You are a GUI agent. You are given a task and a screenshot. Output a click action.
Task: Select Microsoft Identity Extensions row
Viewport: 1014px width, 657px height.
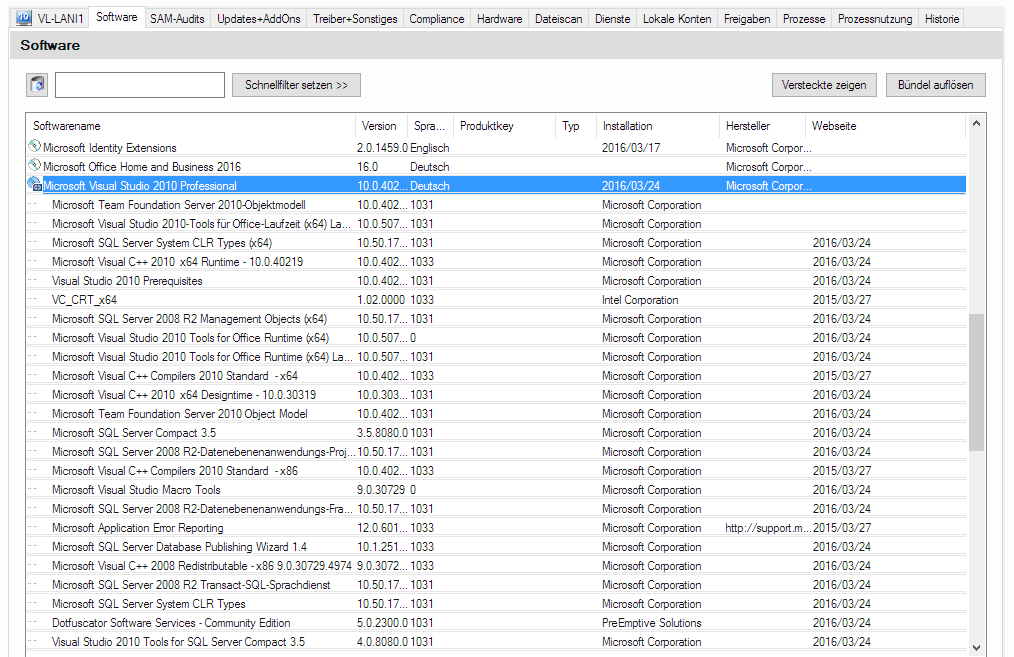tap(497, 147)
